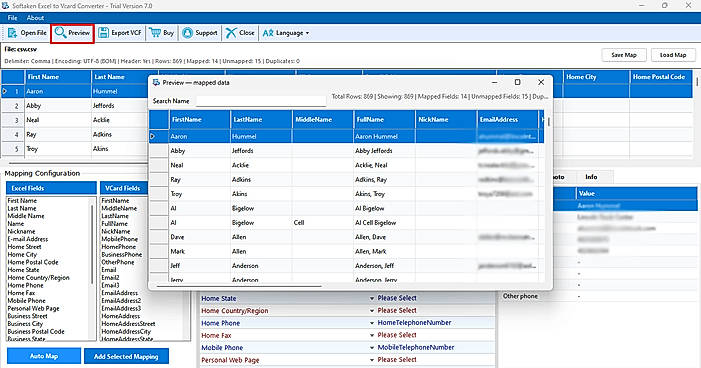
Task: Click the FullName column header in preview
Action: point(384,119)
